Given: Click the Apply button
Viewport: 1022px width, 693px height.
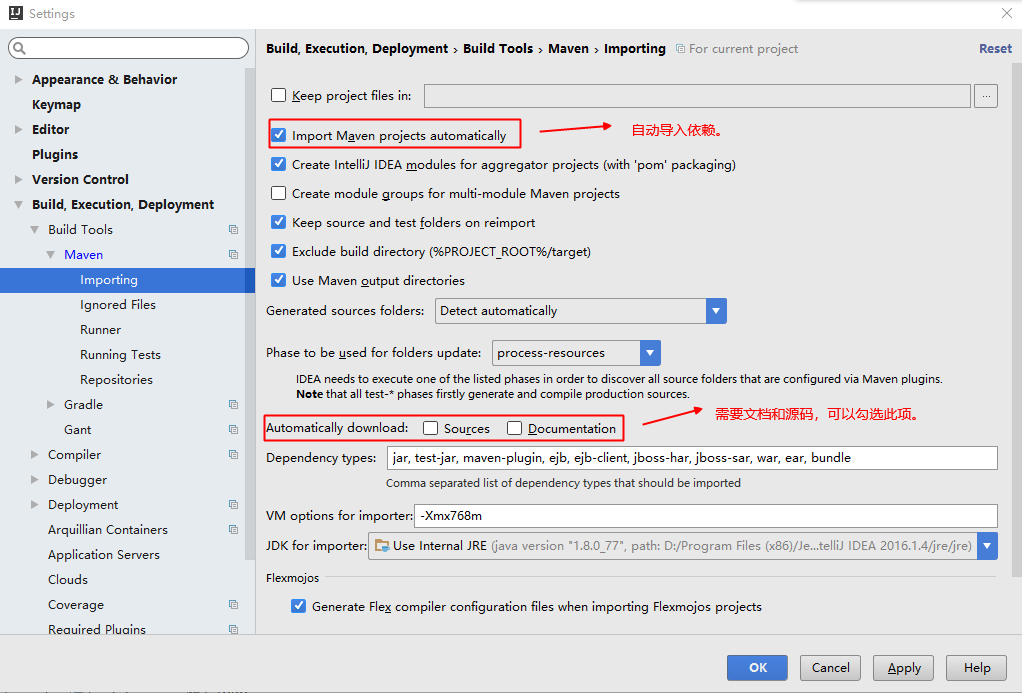Looking at the screenshot, I should 903,668.
